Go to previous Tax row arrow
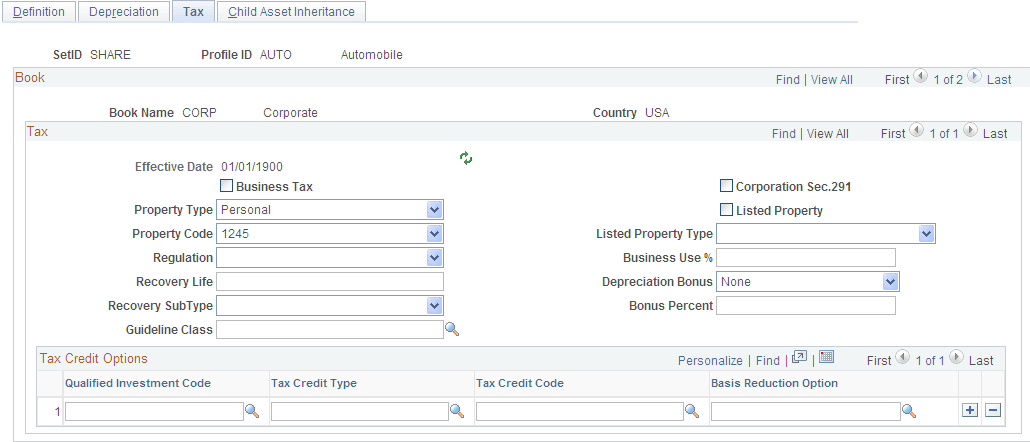Viewport: 1030px width, 442px height. pyautogui.click(x=917, y=130)
